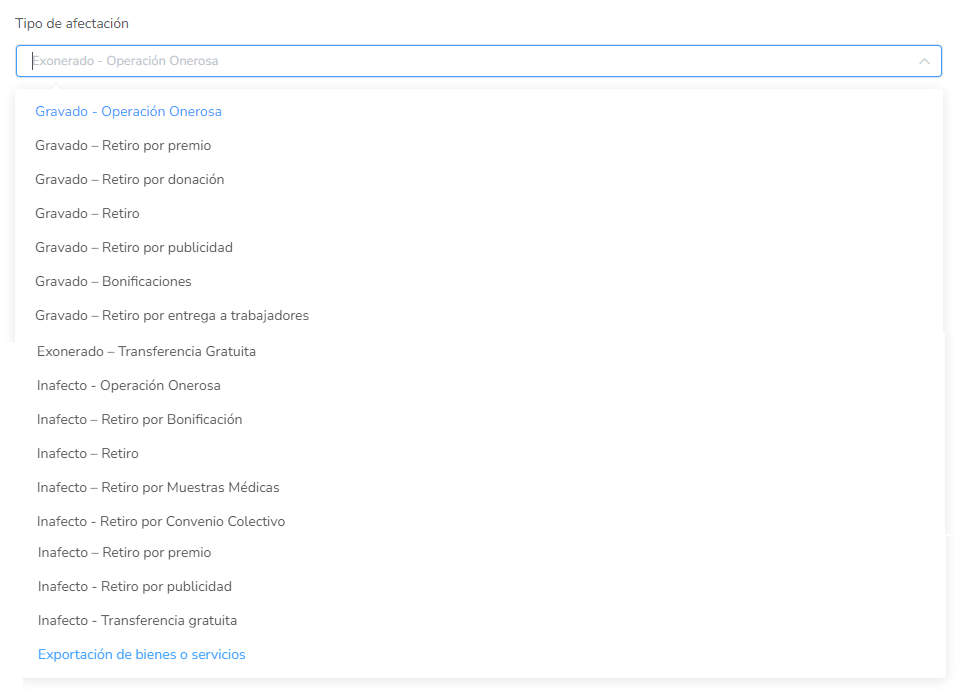Pick the plain Inafecto – Retiro option

pyautogui.click(x=88, y=454)
